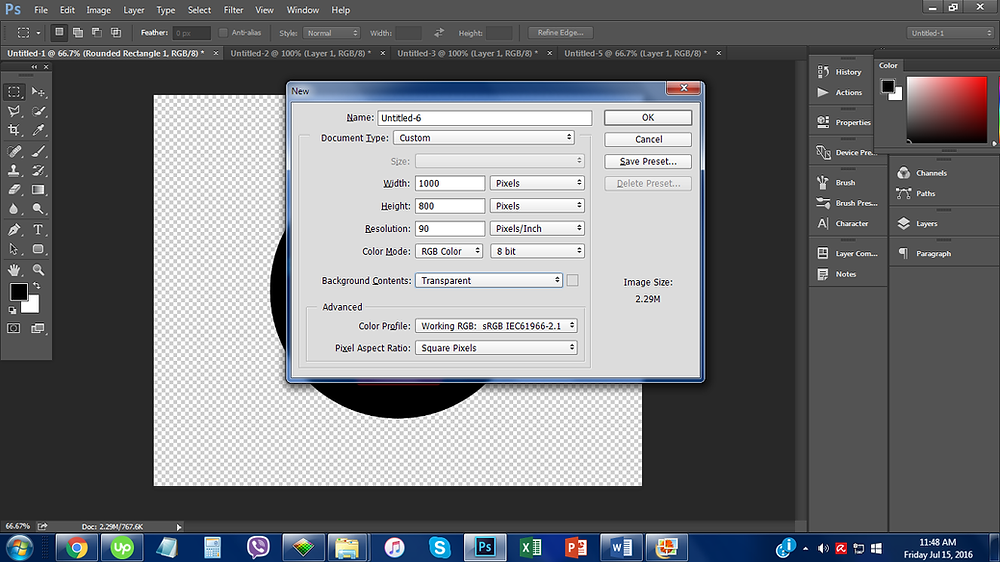Viewport: 1000px width, 562px height.
Task: Select the Pen tool
Action: (14, 230)
